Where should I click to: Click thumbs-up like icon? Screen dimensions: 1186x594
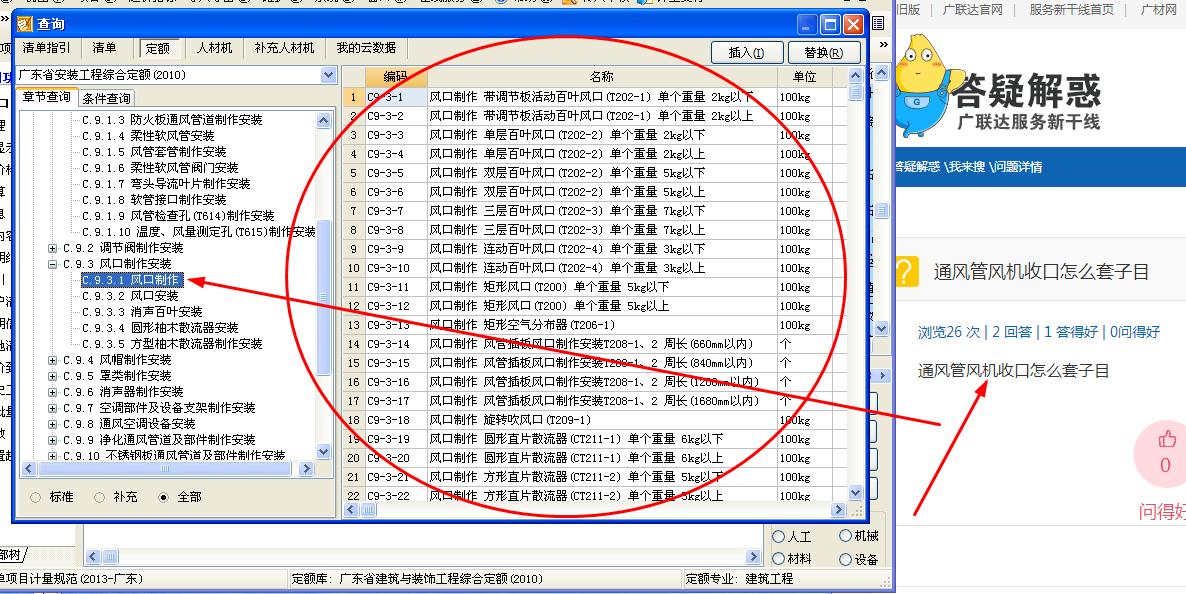(x=1166, y=440)
